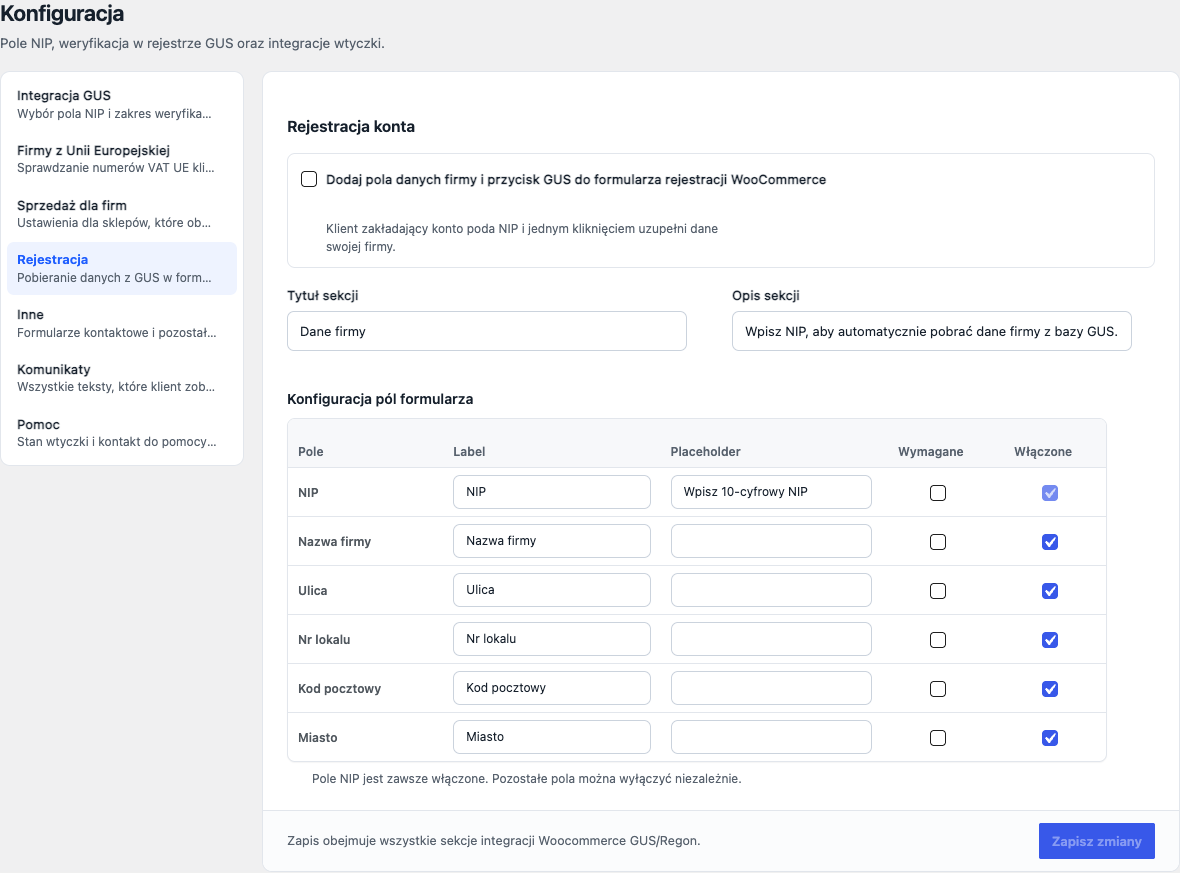Edit the Nazwa firmy label field
This screenshot has width=1180, height=873.
[552, 541]
